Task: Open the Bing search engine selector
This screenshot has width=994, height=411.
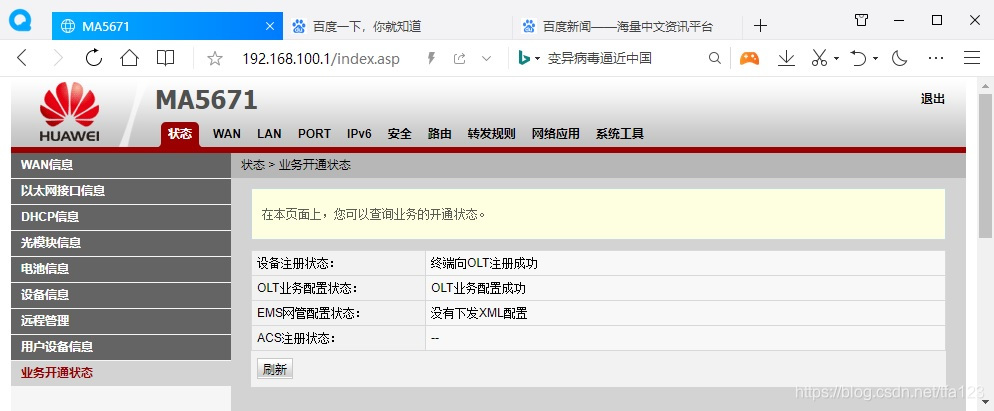Action: point(529,59)
